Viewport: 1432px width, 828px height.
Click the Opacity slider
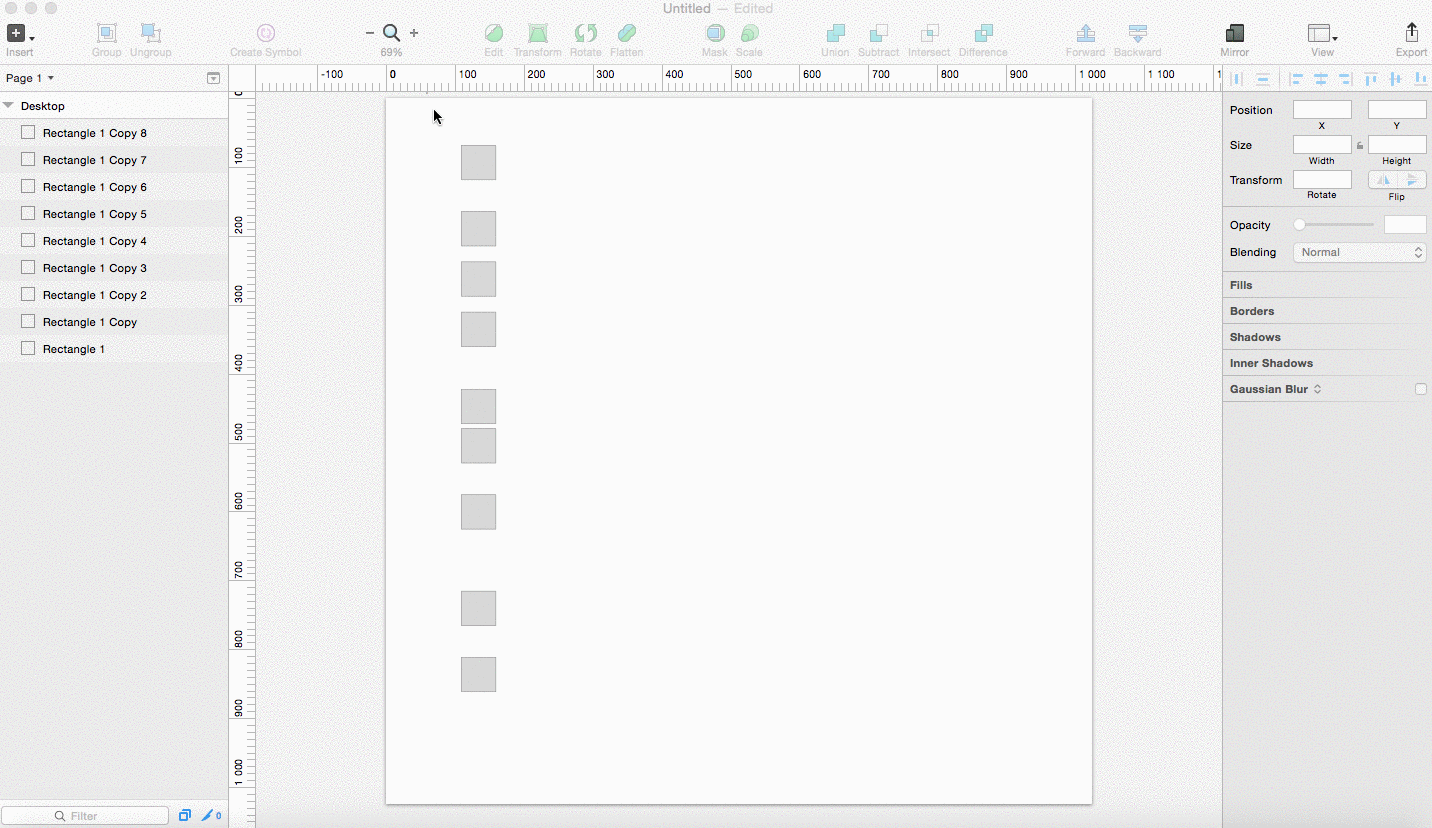pyautogui.click(x=1334, y=225)
